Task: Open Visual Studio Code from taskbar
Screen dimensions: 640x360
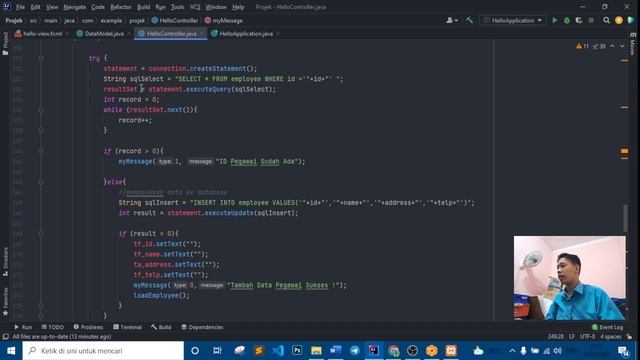Action: [278, 351]
